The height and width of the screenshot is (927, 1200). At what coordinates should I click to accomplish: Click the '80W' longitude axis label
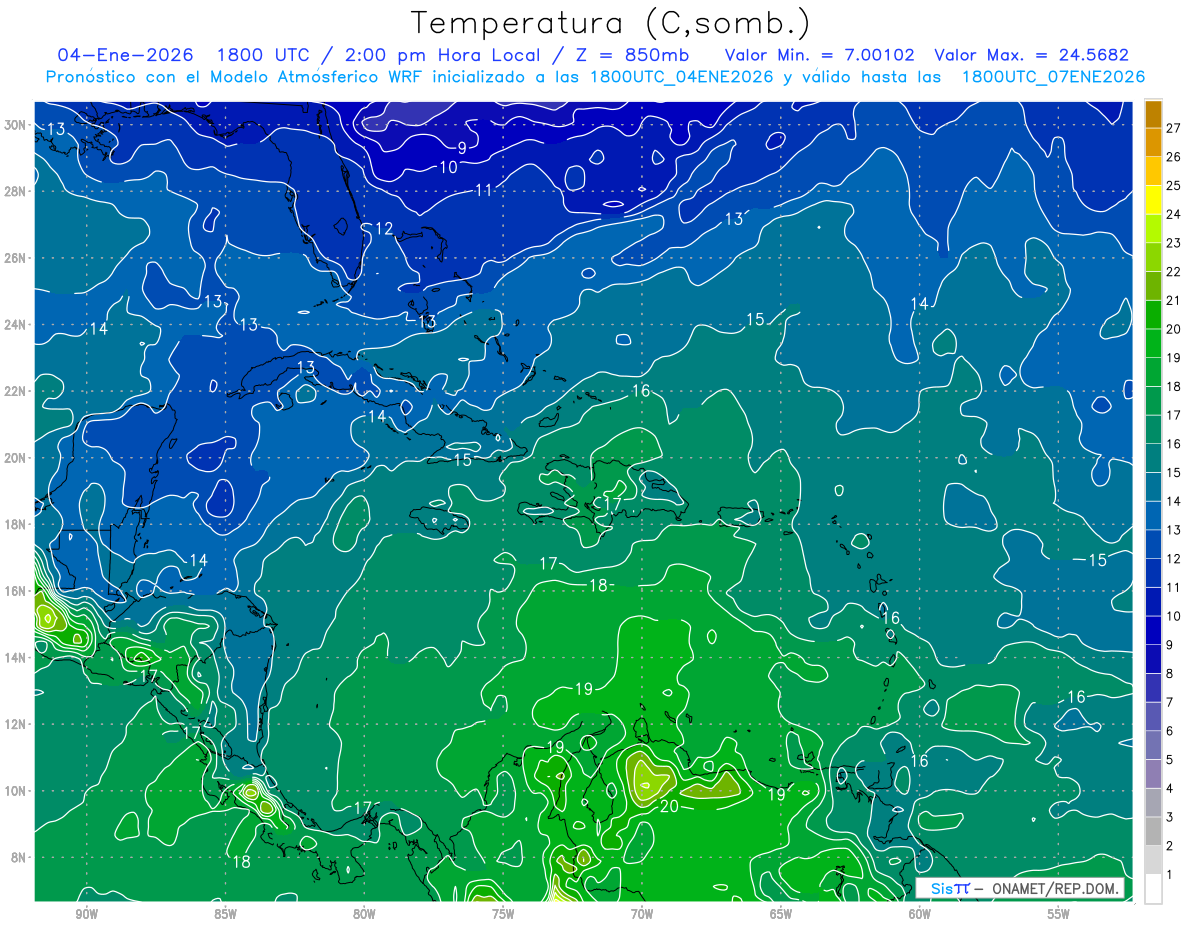tap(363, 914)
